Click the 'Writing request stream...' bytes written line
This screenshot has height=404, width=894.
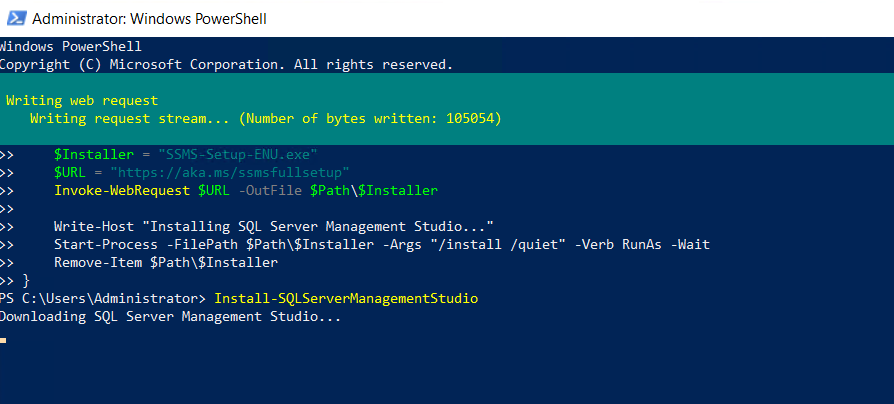(x=266, y=119)
